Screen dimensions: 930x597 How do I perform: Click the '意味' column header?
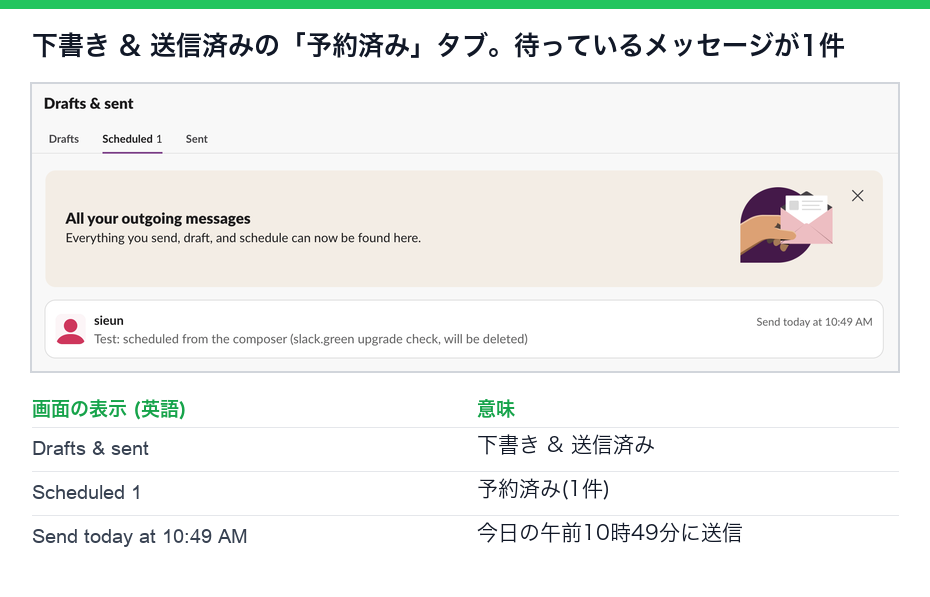496,408
